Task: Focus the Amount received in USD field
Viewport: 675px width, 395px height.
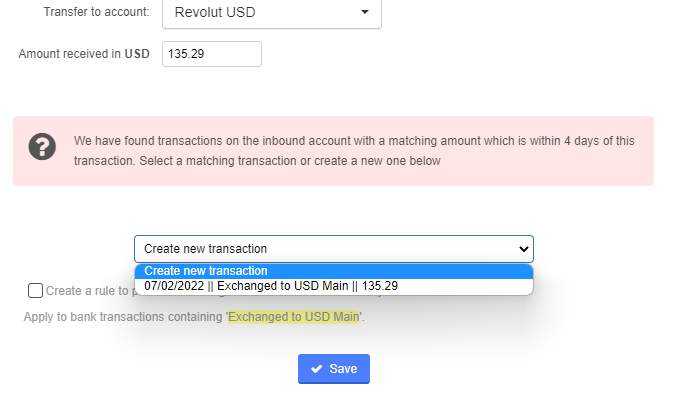Action: click(x=212, y=54)
